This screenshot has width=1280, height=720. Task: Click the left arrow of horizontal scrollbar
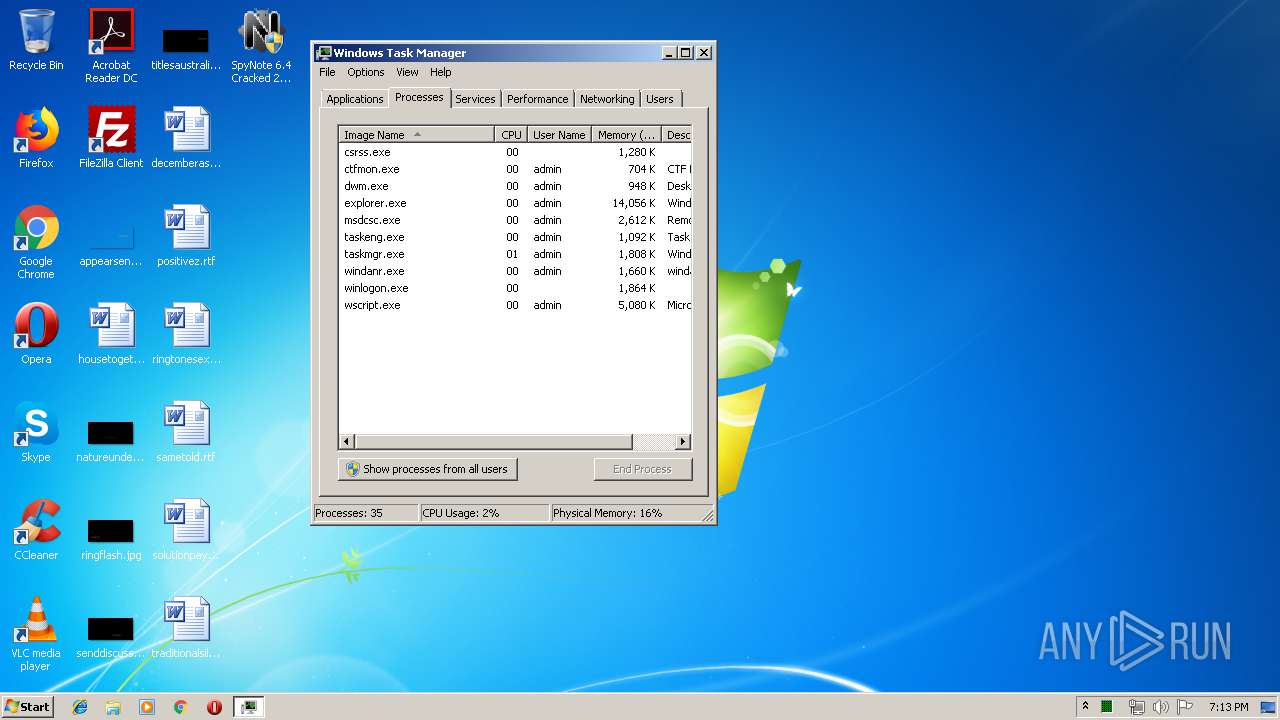(x=347, y=441)
